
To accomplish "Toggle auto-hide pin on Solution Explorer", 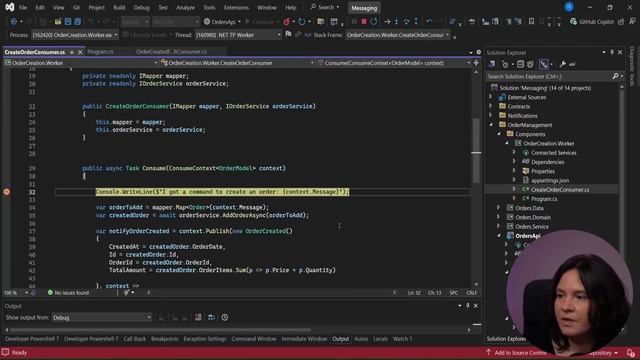I will [x=611, y=52].
